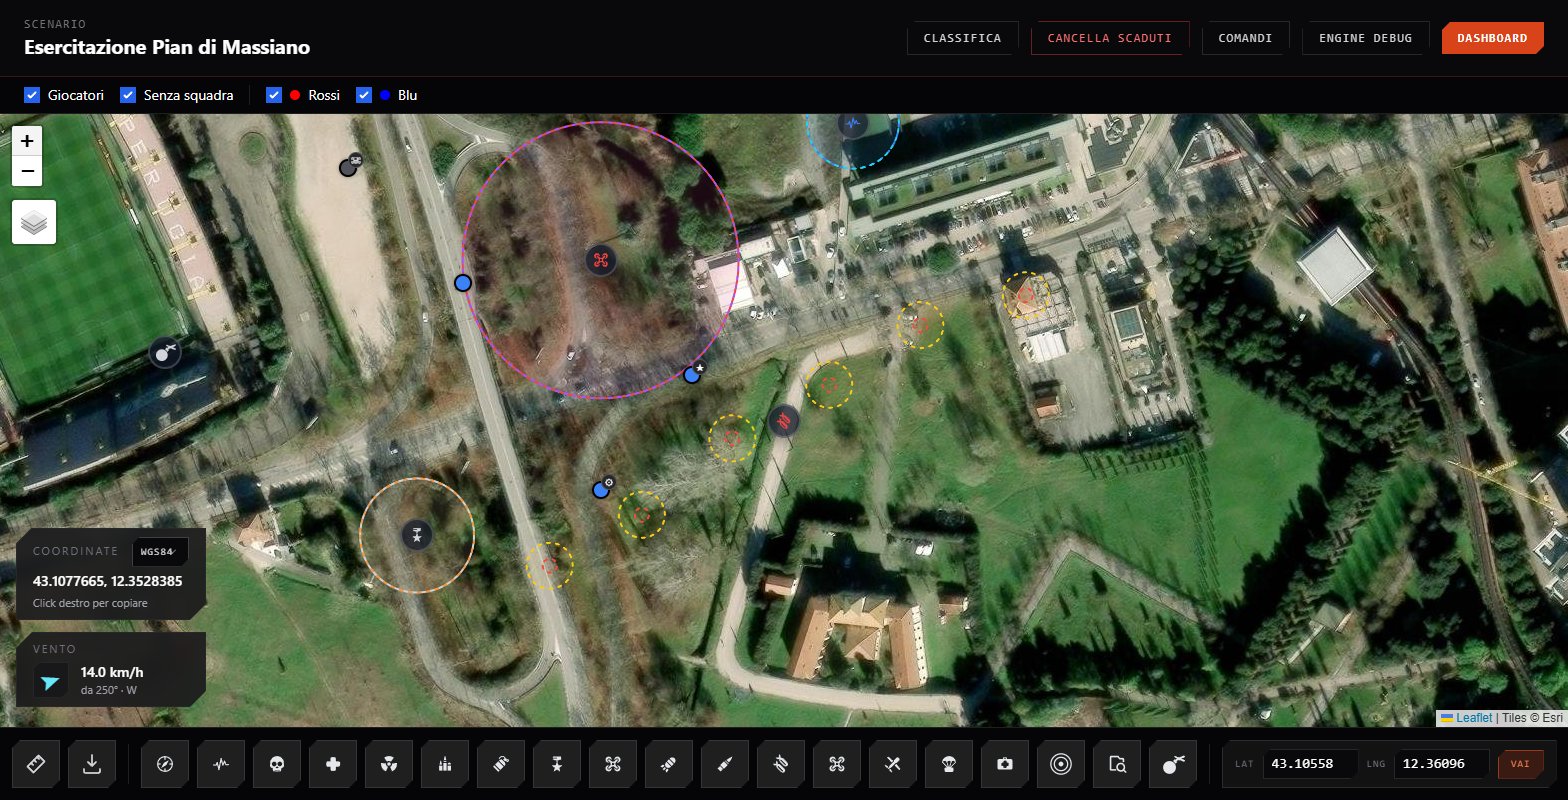Toggle the Senza squadra checkbox
Image resolution: width=1568 pixels, height=800 pixels.
(128, 95)
